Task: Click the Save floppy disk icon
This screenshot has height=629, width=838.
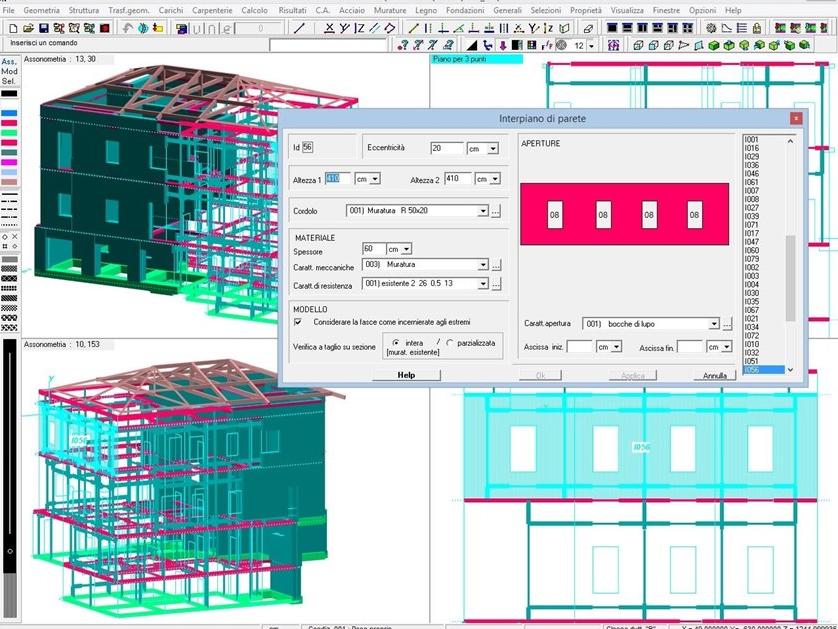Action: [x=42, y=28]
